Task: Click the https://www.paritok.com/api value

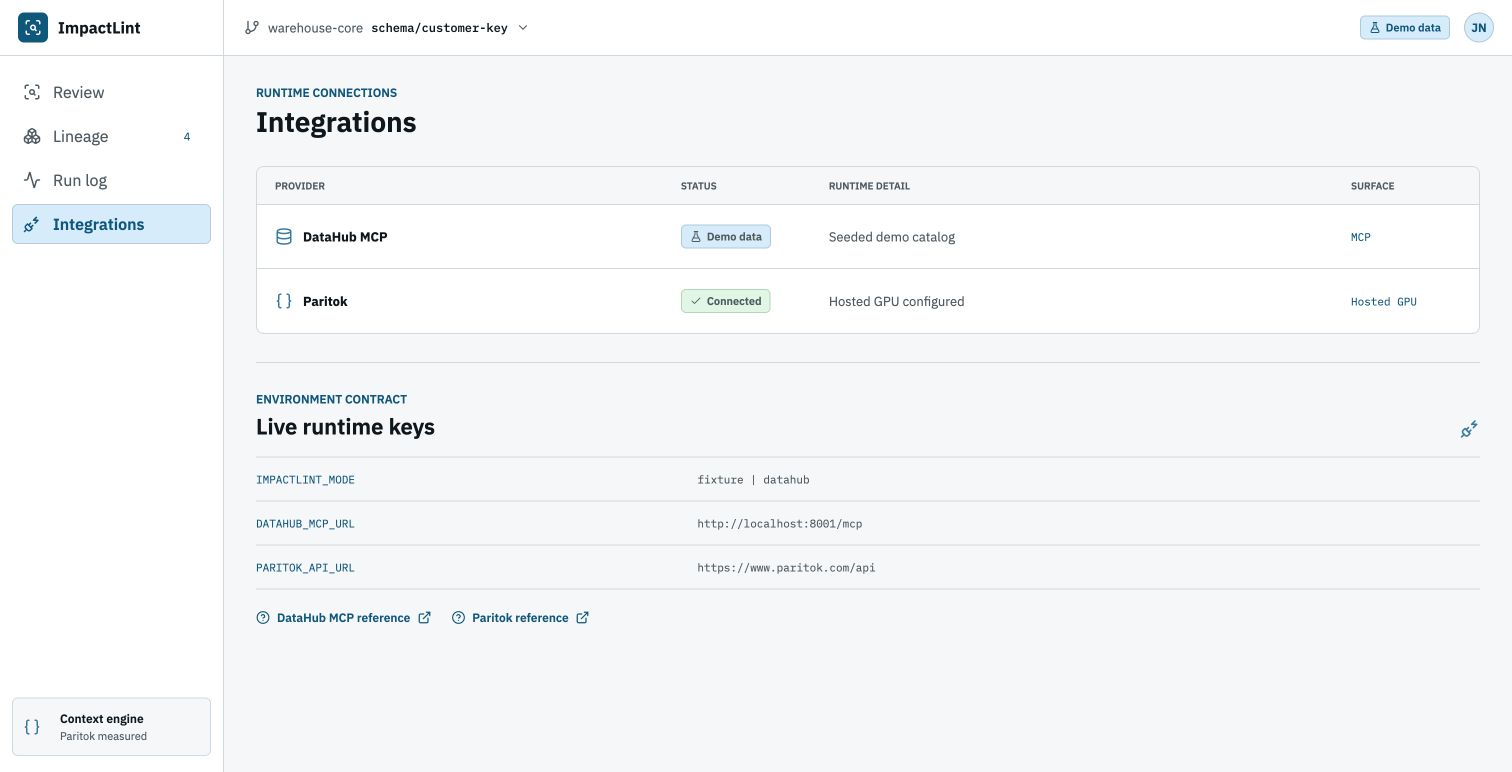Action: (x=786, y=568)
